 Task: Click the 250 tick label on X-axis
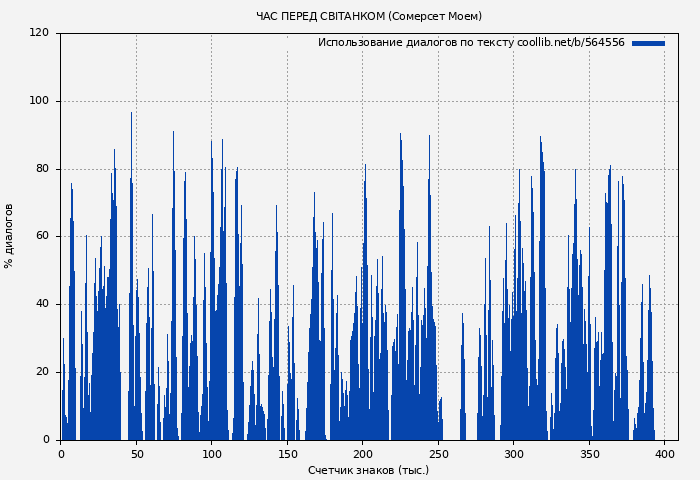point(438,454)
